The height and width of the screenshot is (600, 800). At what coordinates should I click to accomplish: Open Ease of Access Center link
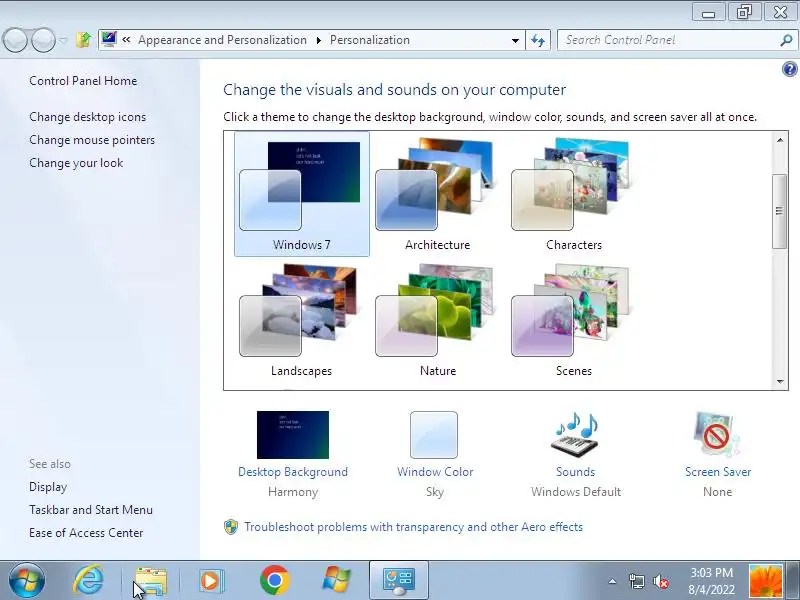click(x=86, y=533)
